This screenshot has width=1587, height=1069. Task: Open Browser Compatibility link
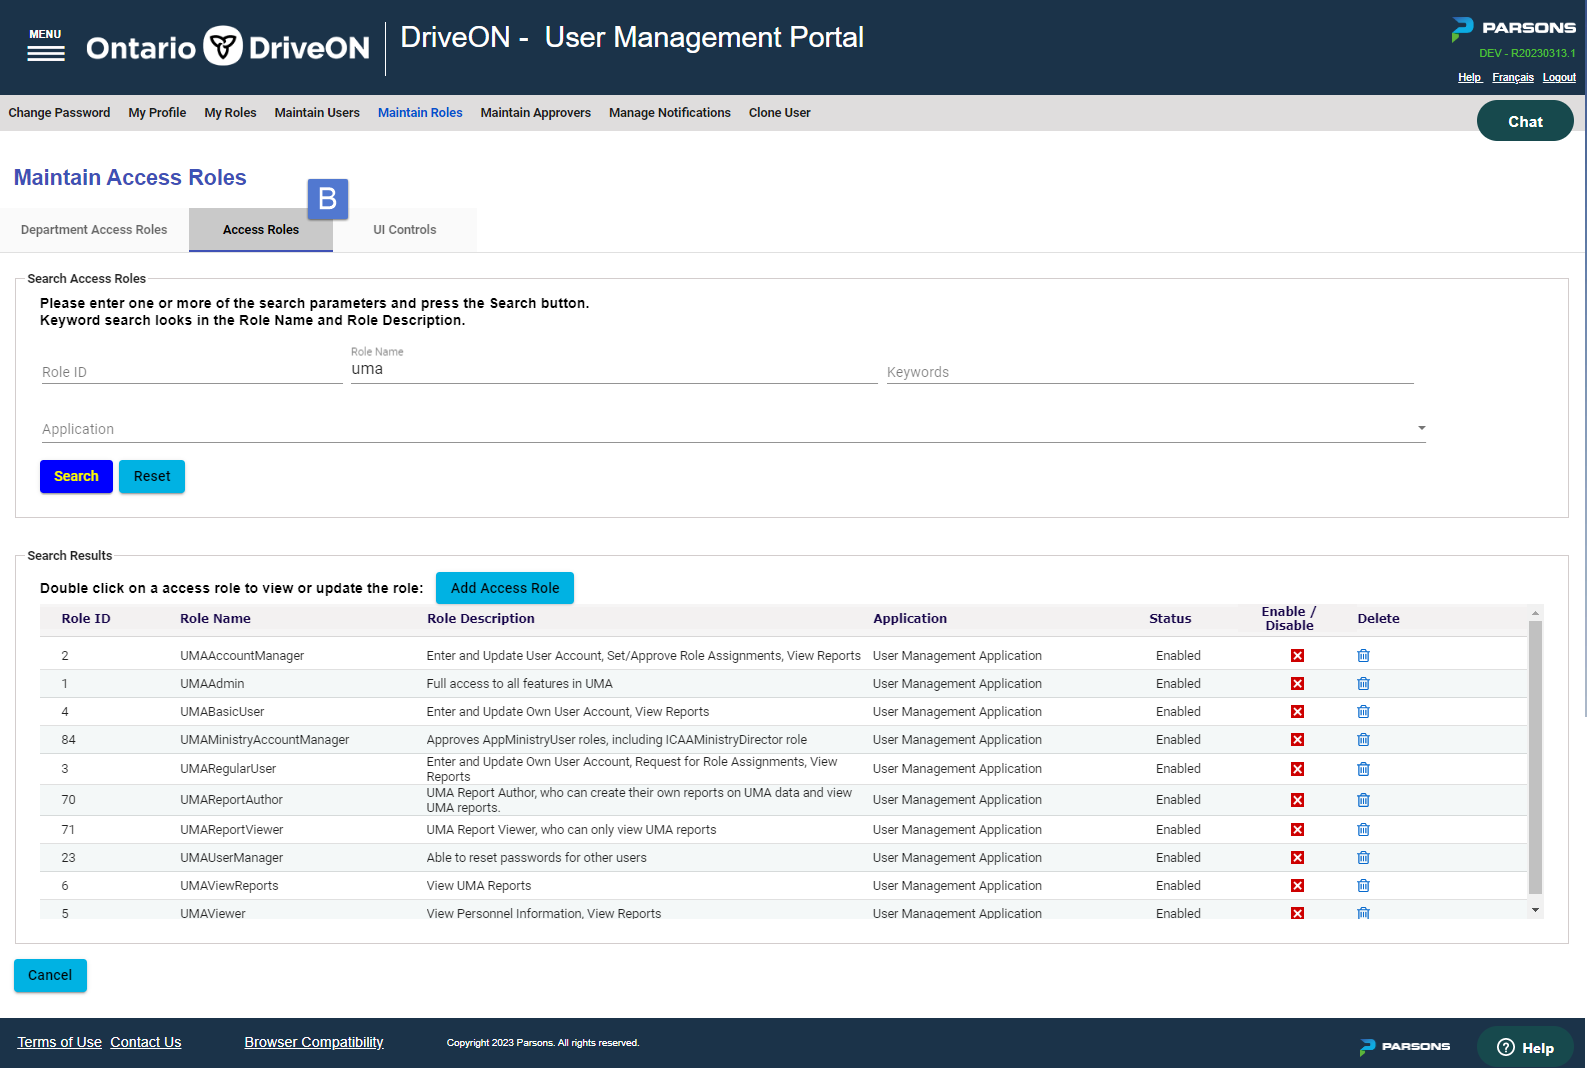point(314,1042)
